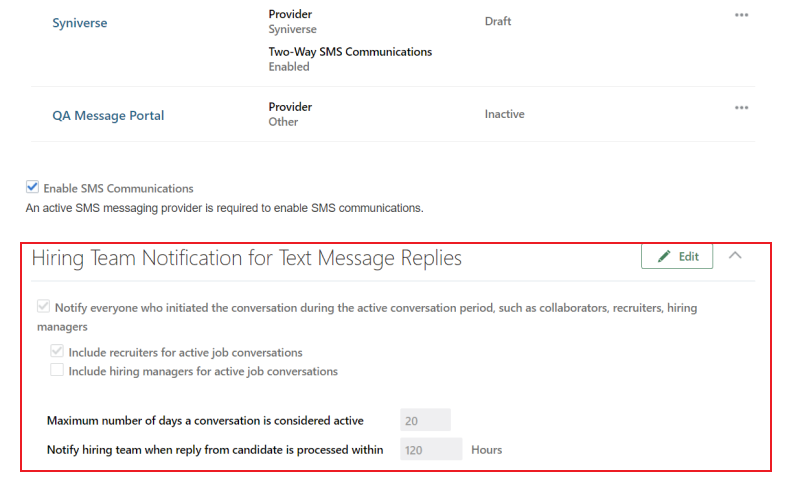800x481 pixels.
Task: Click the maximum days field showing 20
Action: (425, 420)
